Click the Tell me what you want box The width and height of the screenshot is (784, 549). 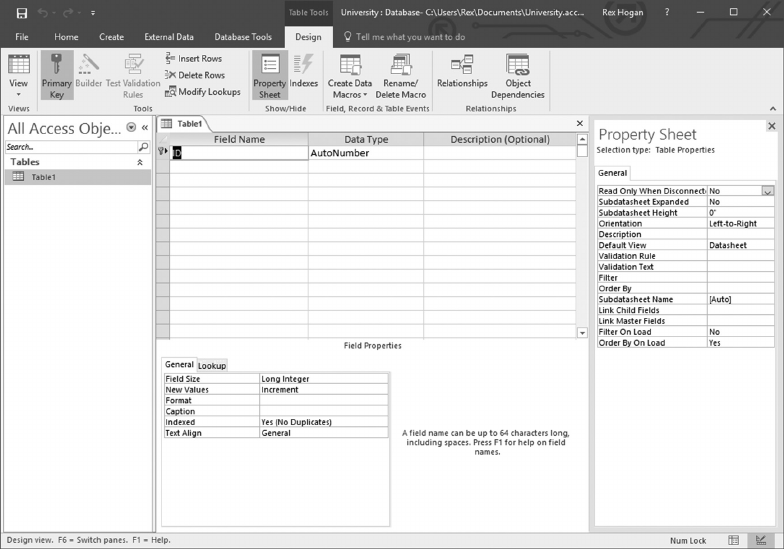[x=405, y=37]
